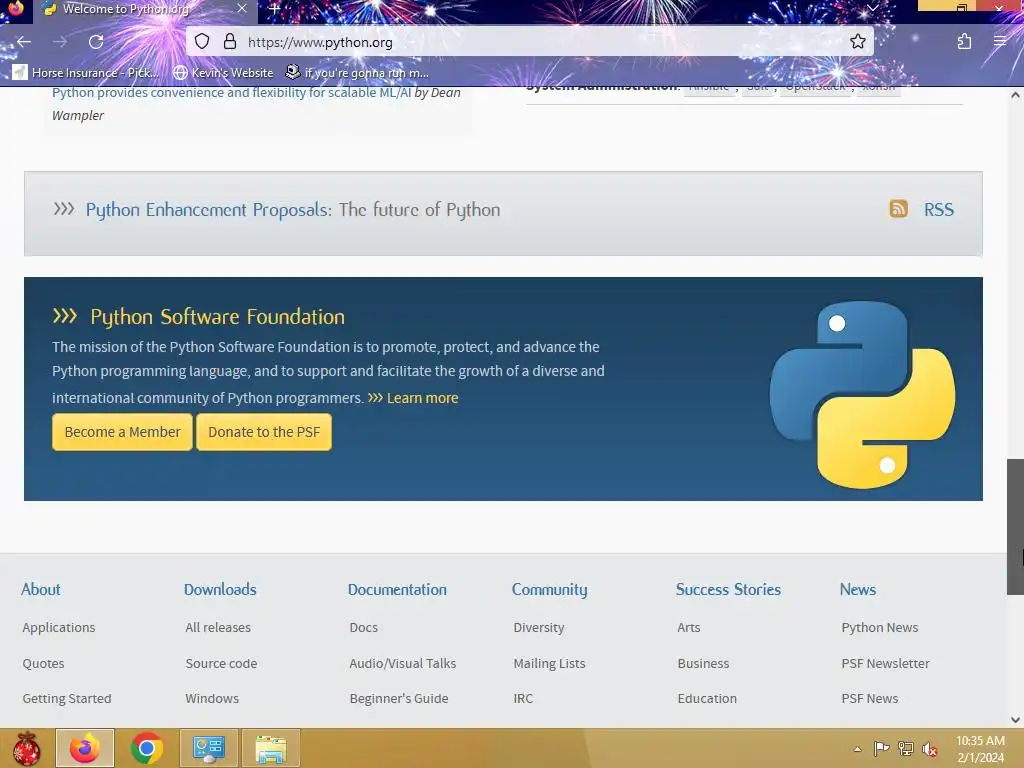
Task: Open the "if you're gonna run m..." bookmark
Action: 357,72
